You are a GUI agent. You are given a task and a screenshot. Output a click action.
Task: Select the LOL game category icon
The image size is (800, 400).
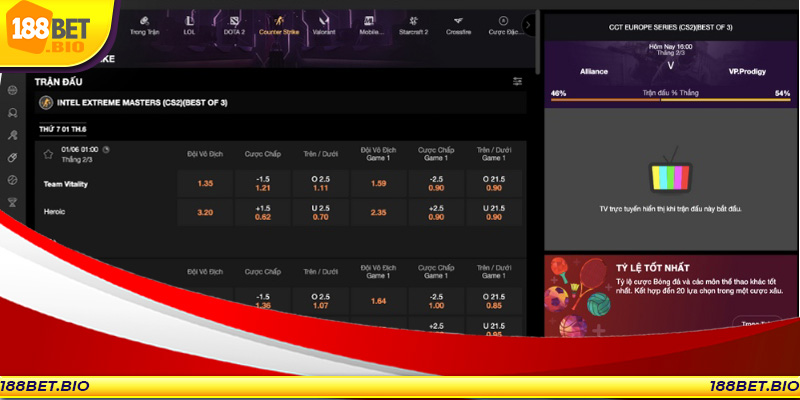(189, 24)
